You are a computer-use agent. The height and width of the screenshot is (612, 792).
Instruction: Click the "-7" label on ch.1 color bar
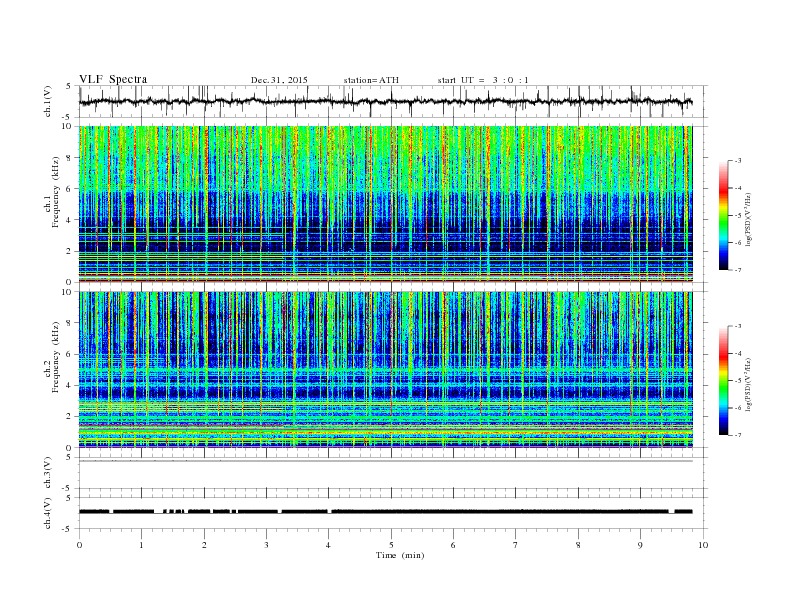click(x=737, y=270)
